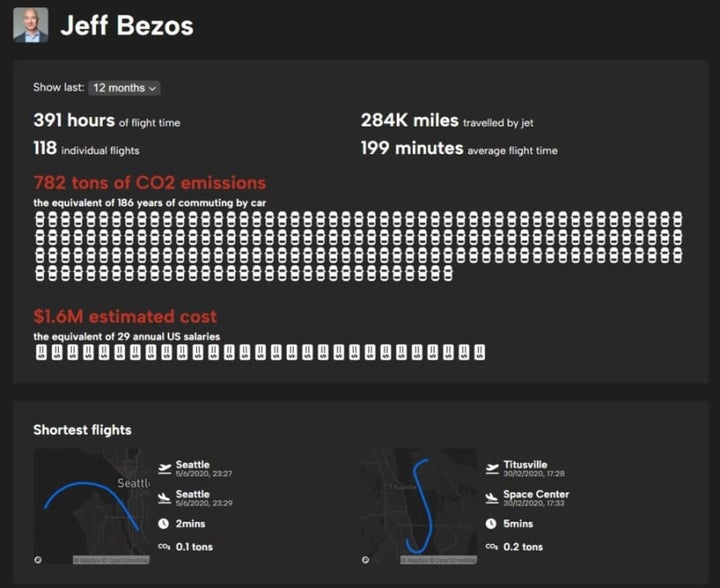Click the Mapbox attribution on Titusville map
The image size is (720, 588).
point(436,560)
